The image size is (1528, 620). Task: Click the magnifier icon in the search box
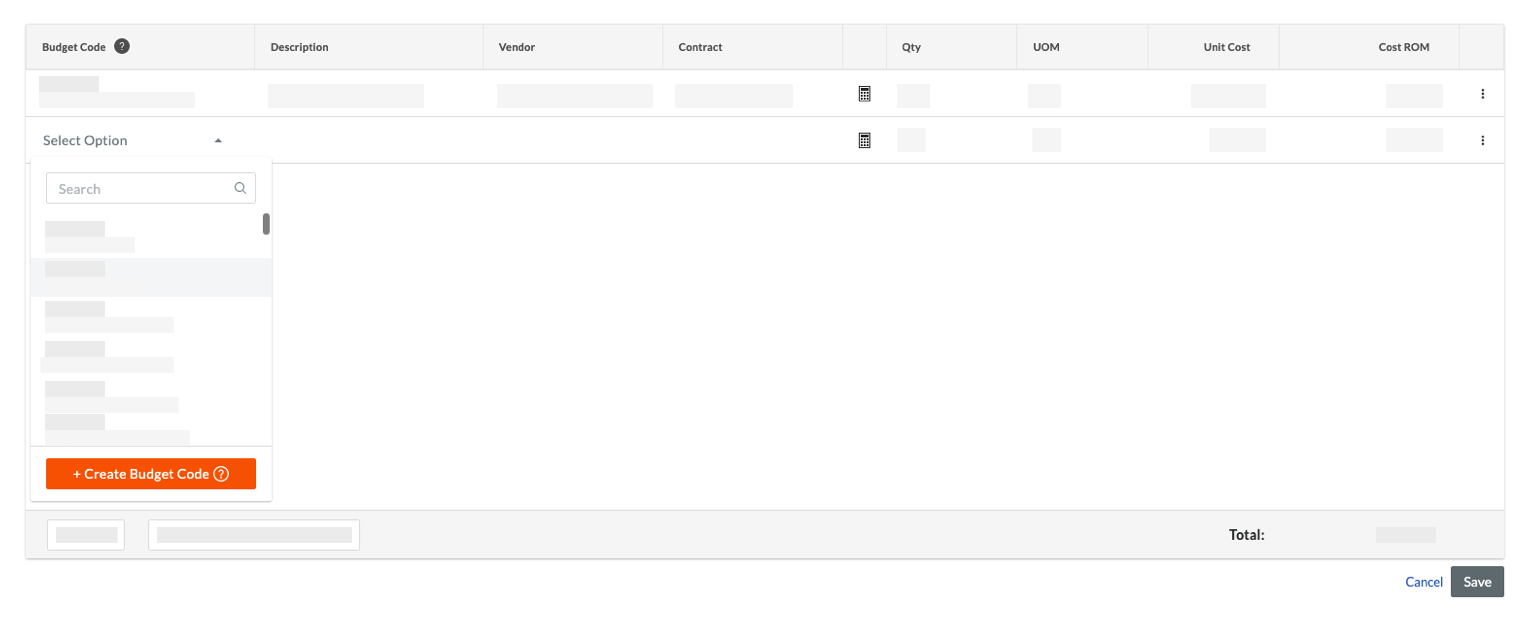[240, 188]
